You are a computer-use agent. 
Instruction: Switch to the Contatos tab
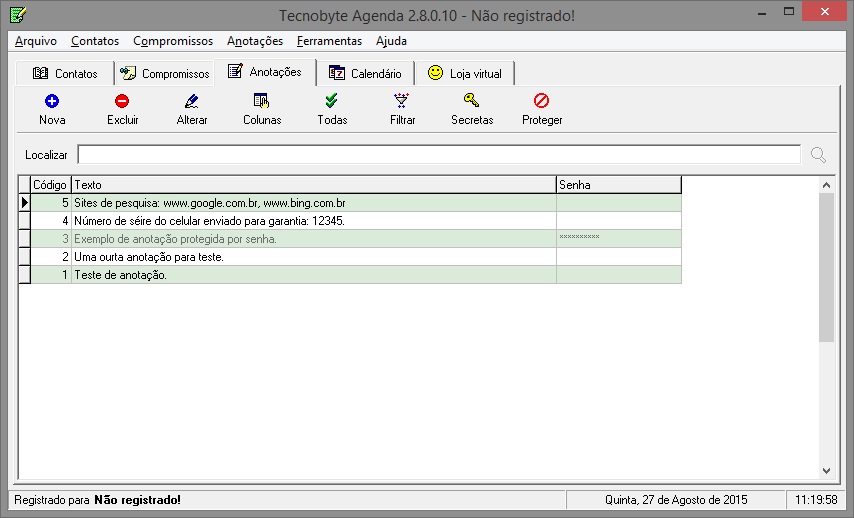coord(66,74)
